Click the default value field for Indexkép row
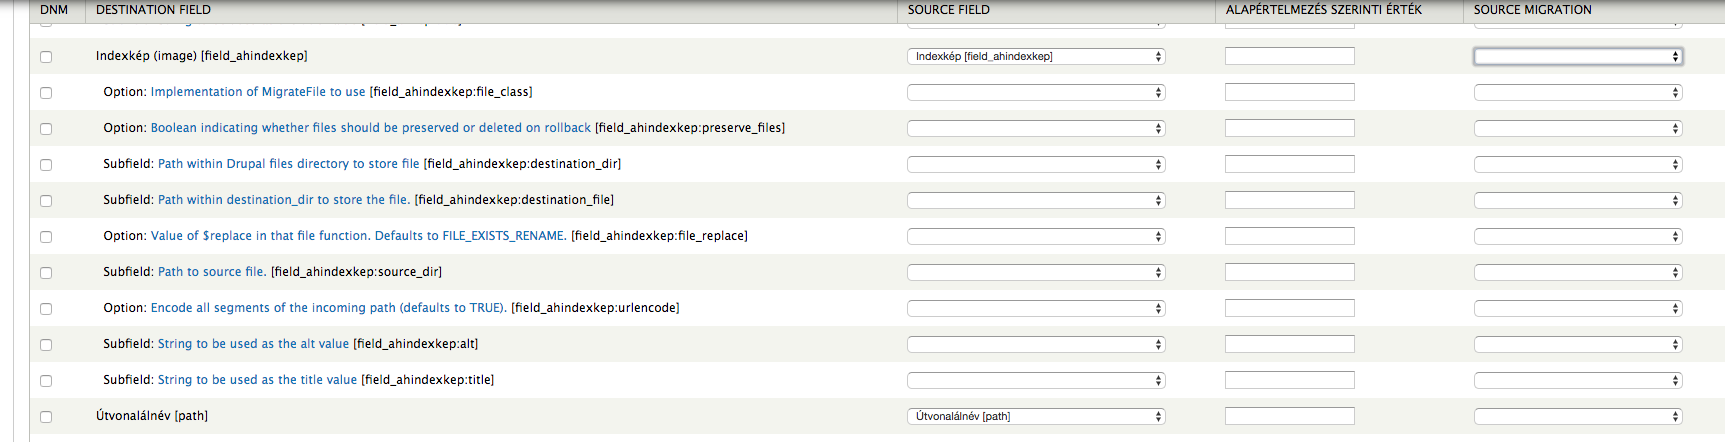Image resolution: width=1725 pixels, height=442 pixels. [x=1290, y=56]
